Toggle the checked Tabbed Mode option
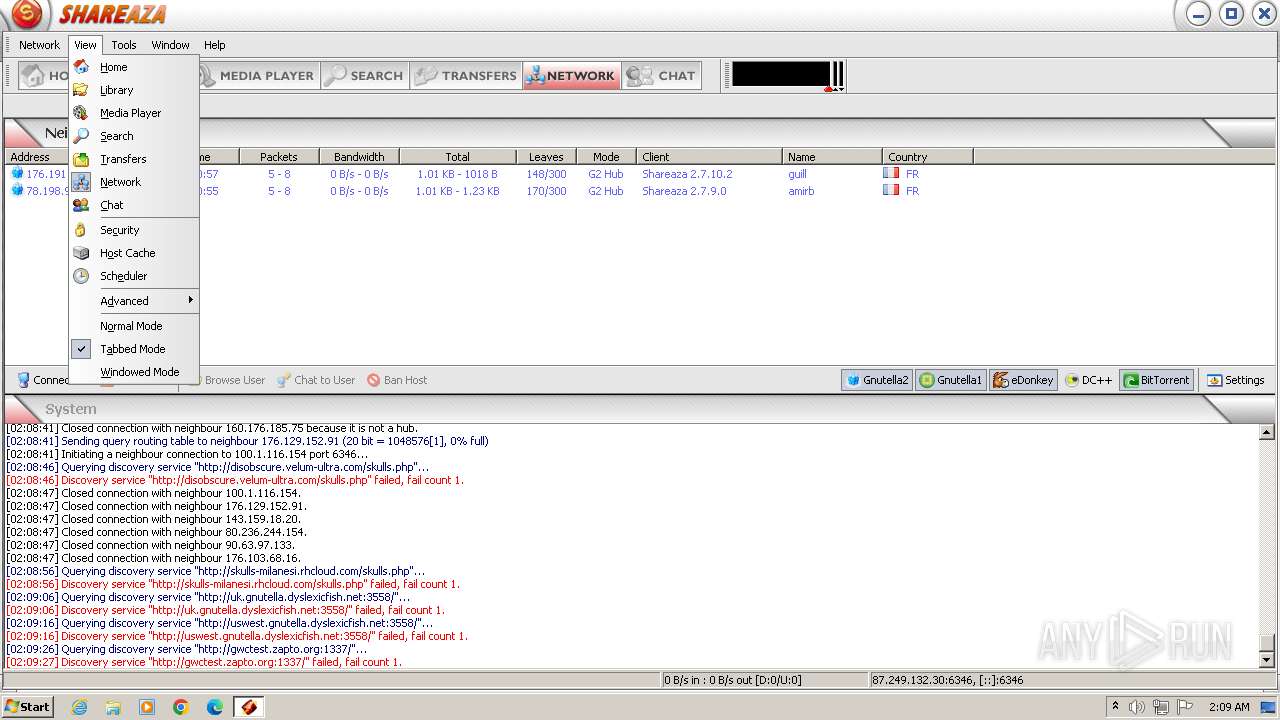This screenshot has width=1280, height=720. point(134,349)
